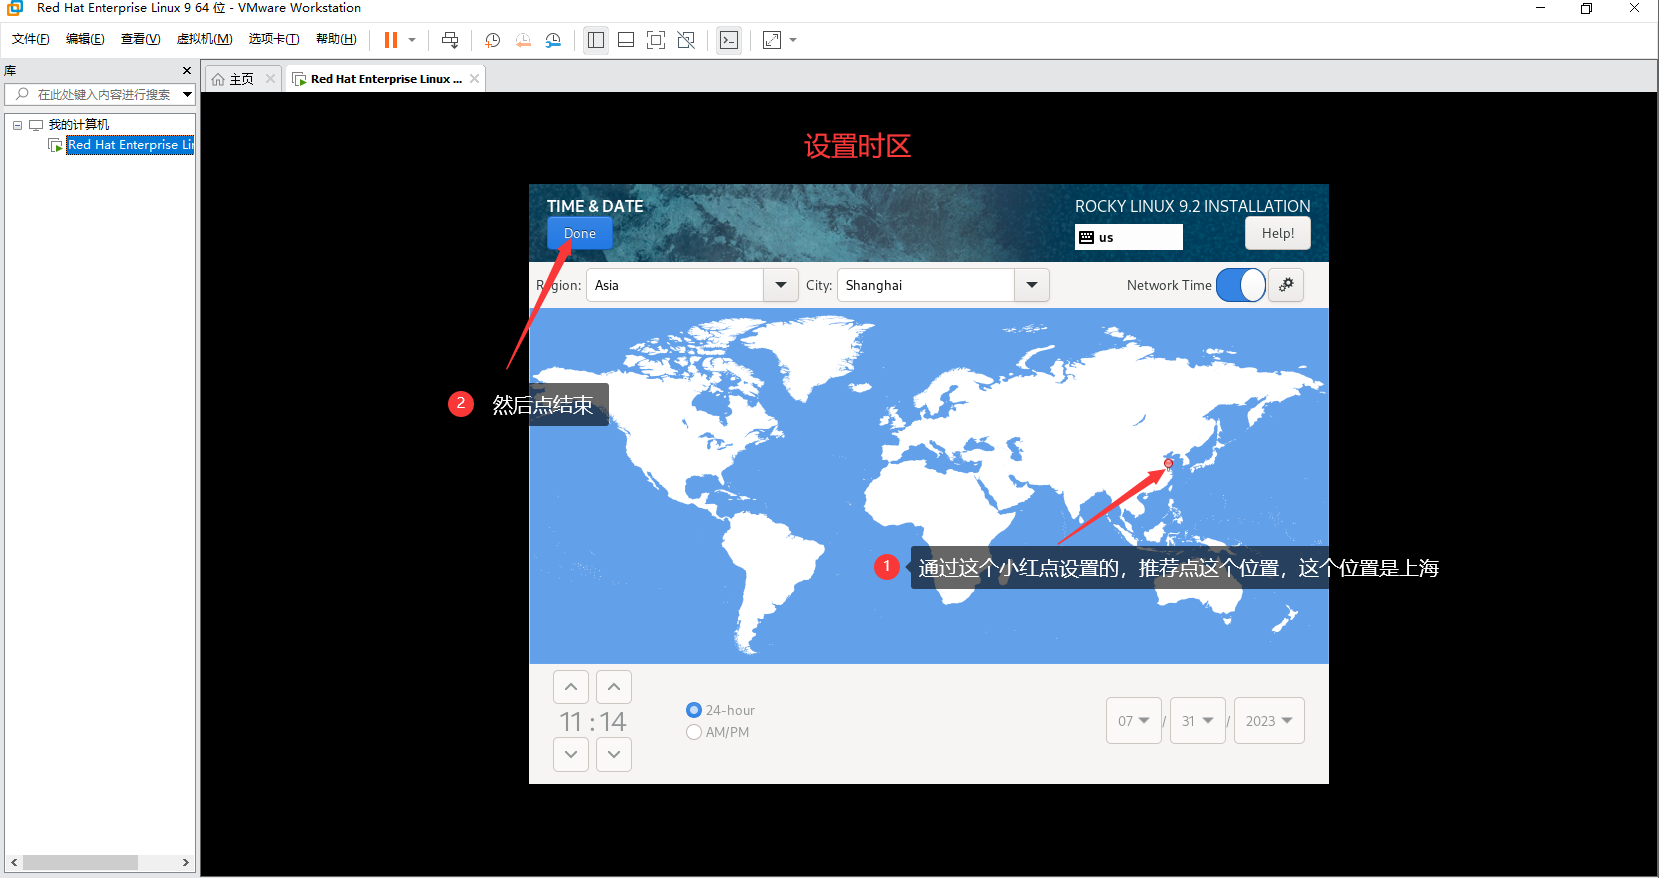Open the 帮助(H) menu
Image resolution: width=1659 pixels, height=878 pixels.
pos(336,39)
